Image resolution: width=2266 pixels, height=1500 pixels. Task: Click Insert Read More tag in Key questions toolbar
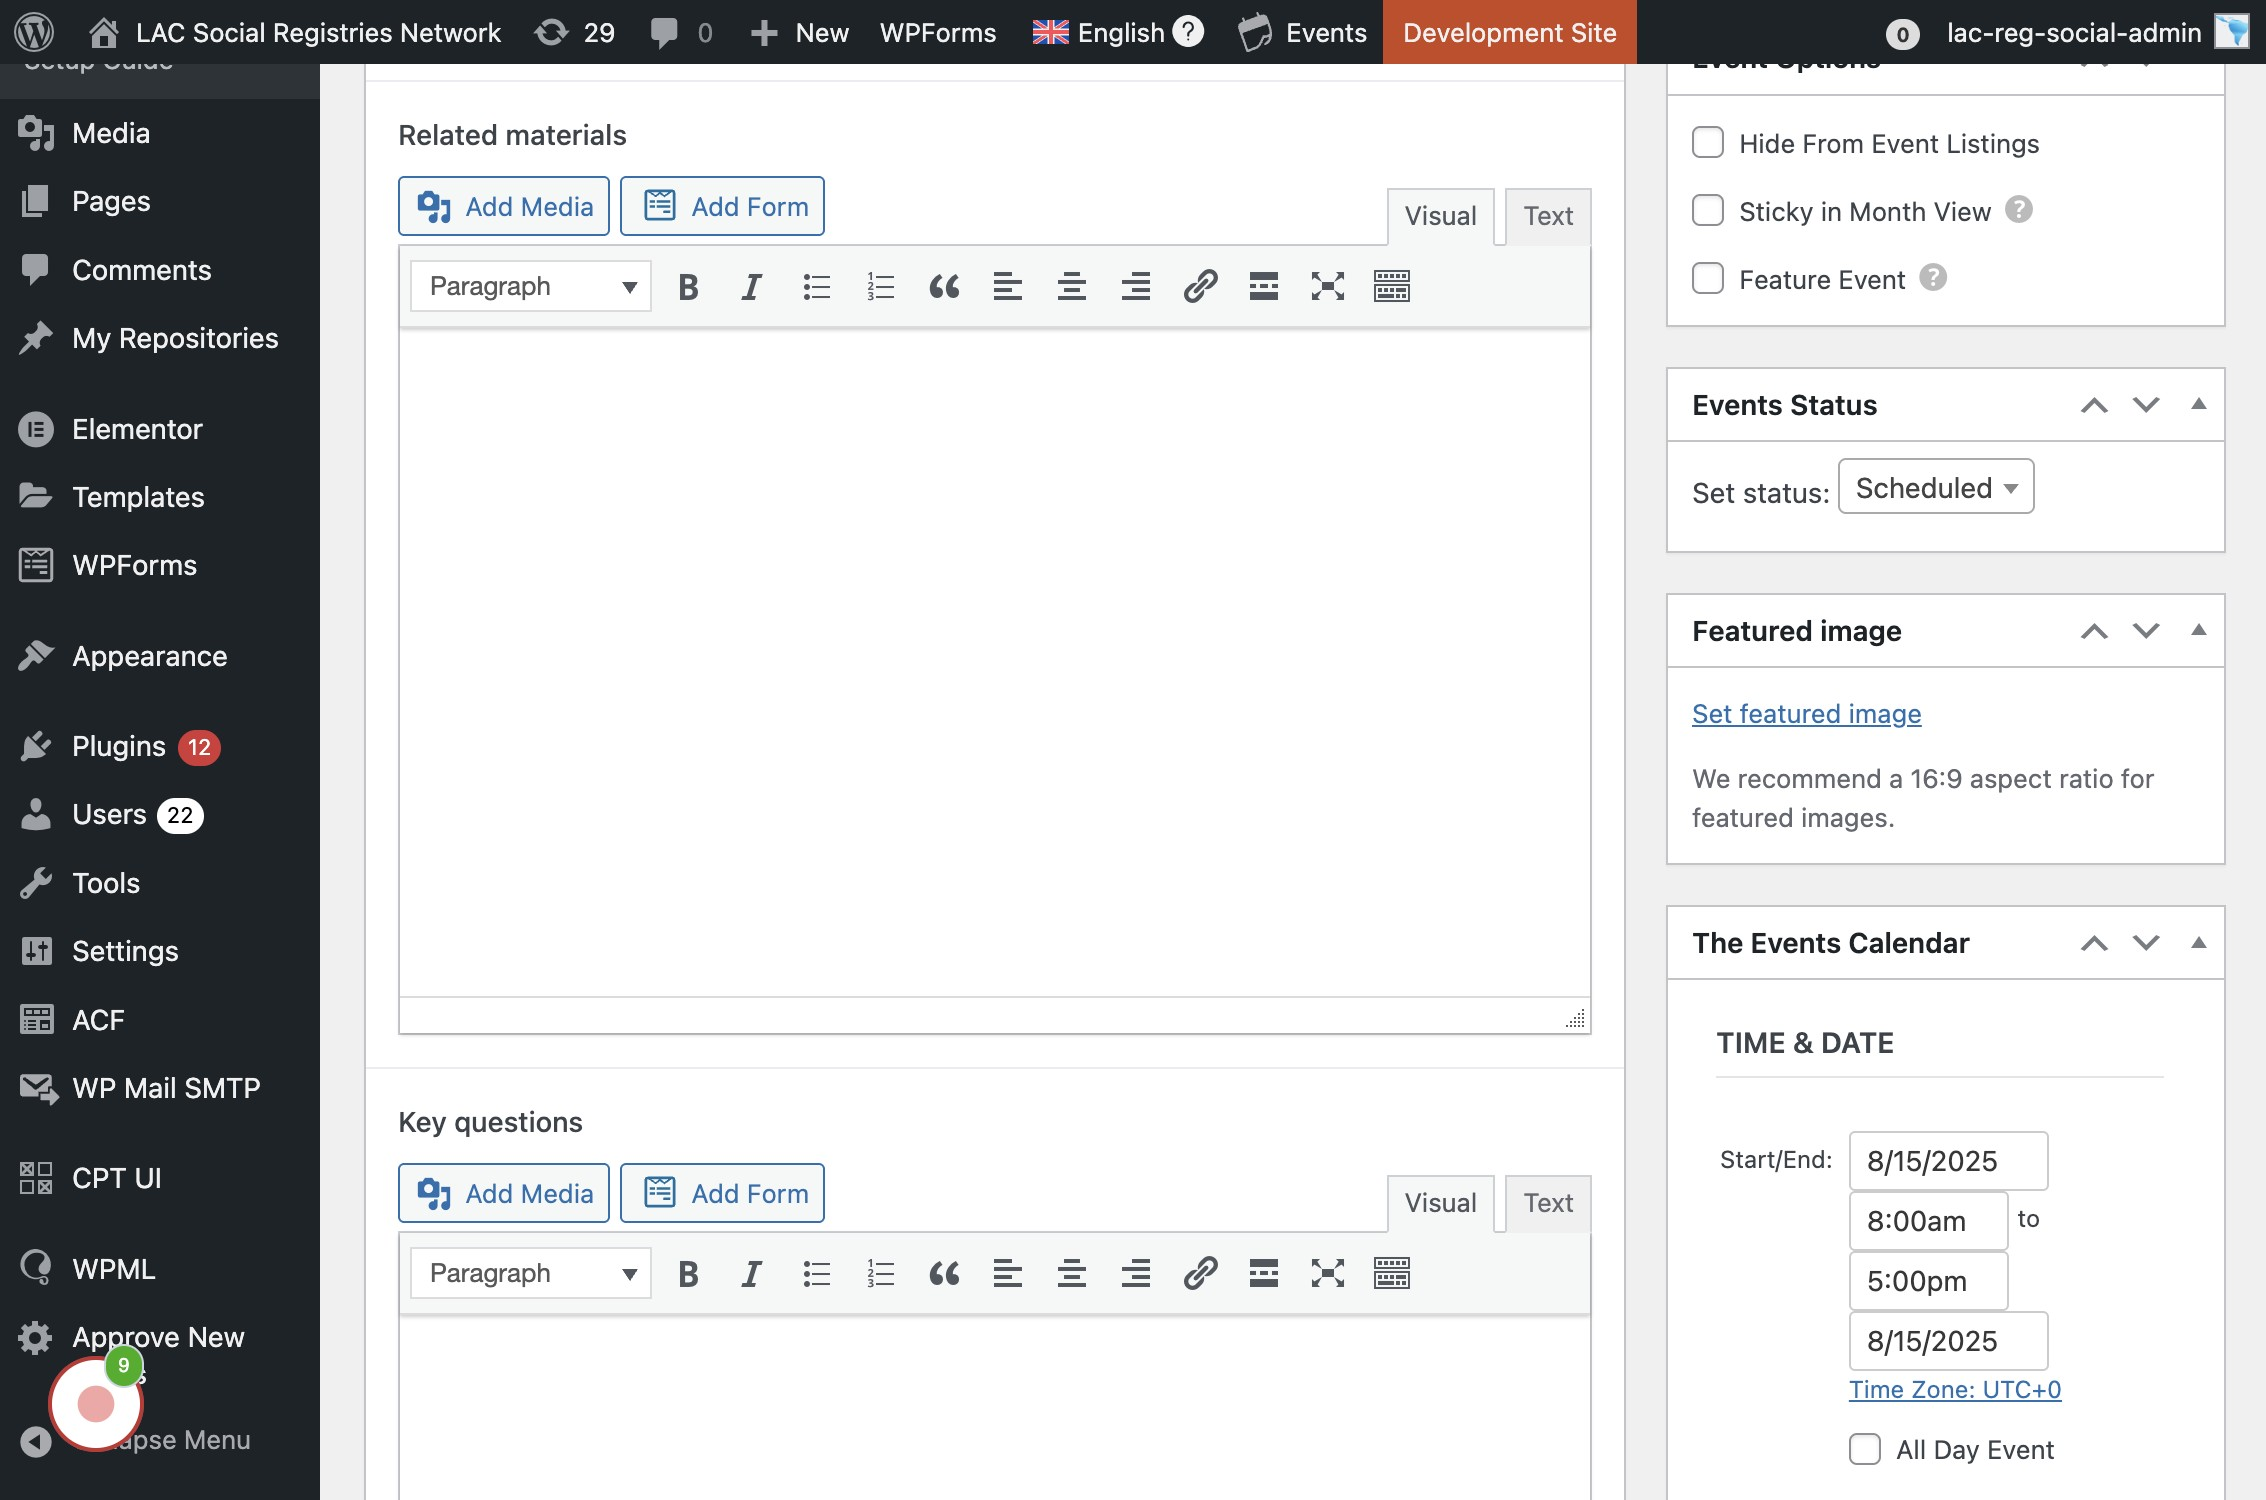pos(1263,1274)
